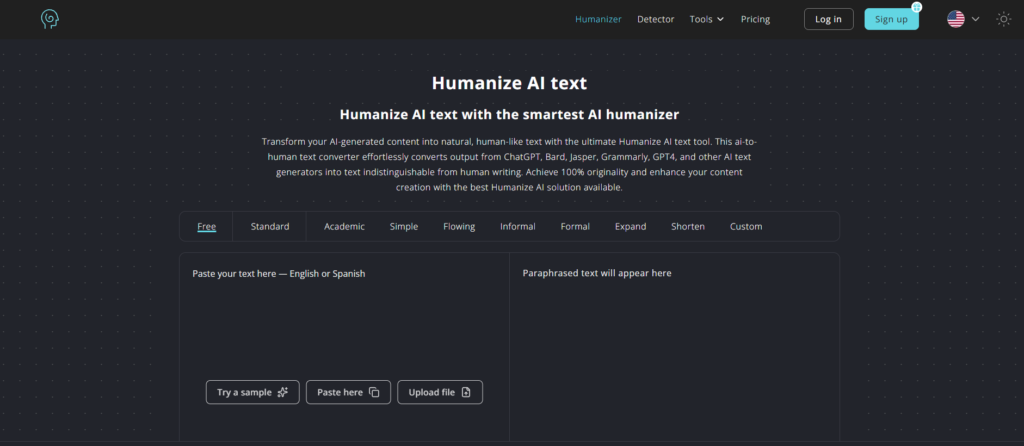1024x446 pixels.
Task: Toggle light mode sun icon
Action: point(1003,19)
